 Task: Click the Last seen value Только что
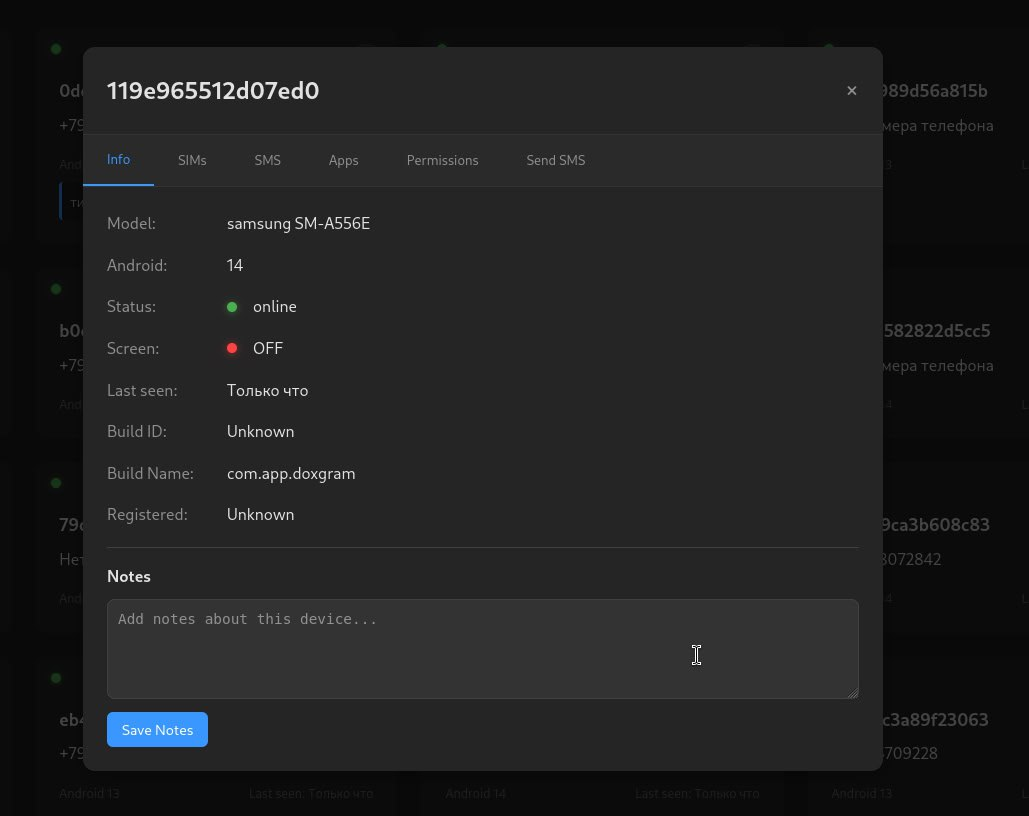click(x=267, y=390)
